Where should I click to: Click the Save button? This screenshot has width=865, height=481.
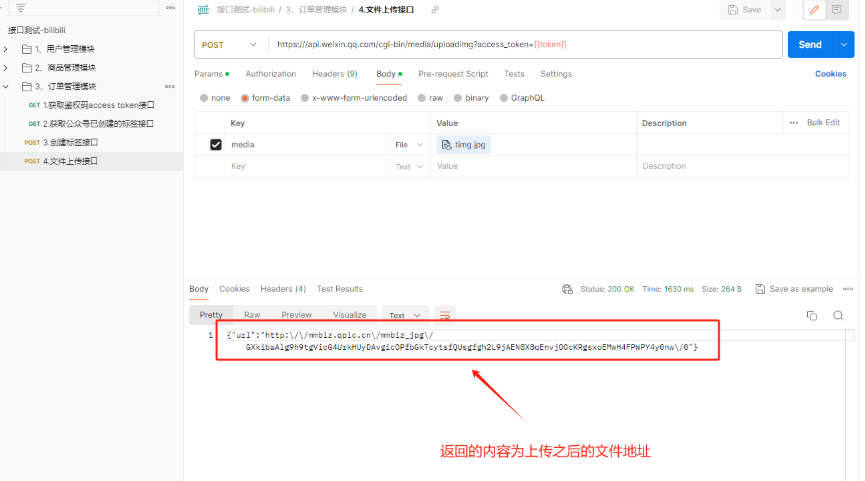744,9
